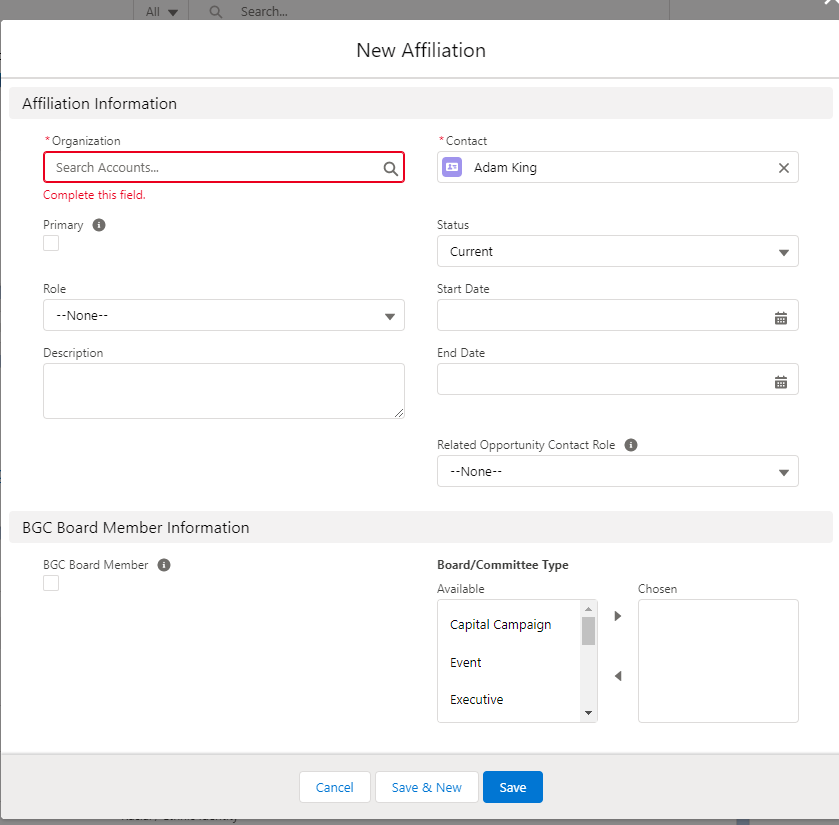Screen dimensions: 839x825
Task: Open the All search scope selector
Action: pyautogui.click(x=160, y=11)
